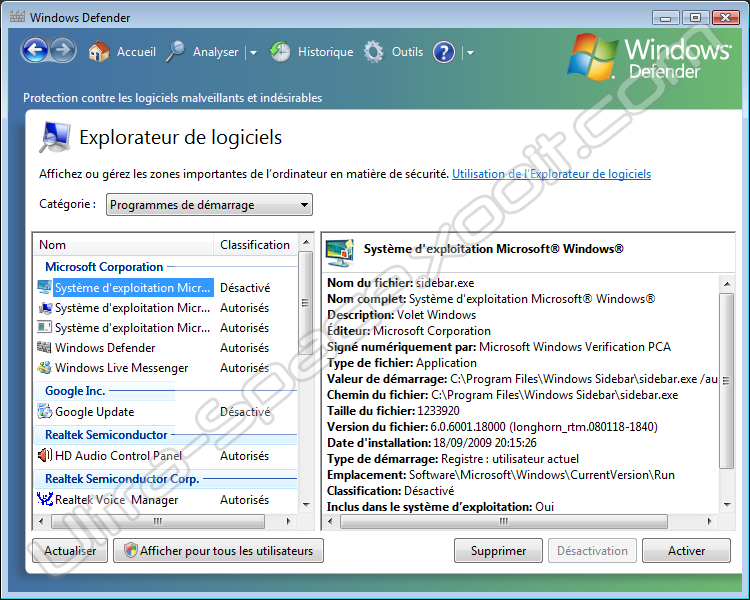This screenshot has height=600, width=750.
Task: Maximize the Windows Defender window
Action: 695,18
